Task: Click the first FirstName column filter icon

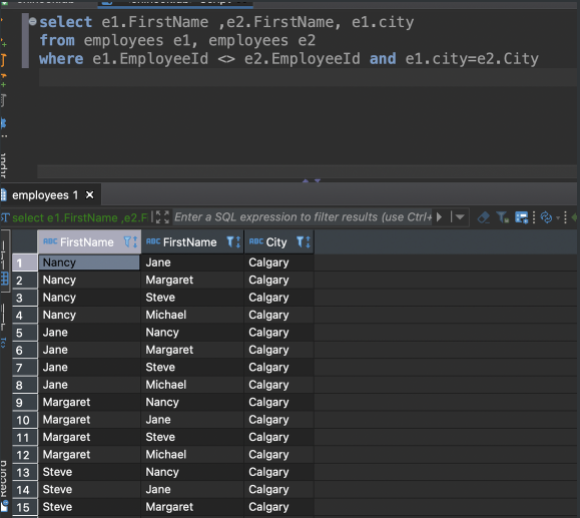Action: pos(130,242)
